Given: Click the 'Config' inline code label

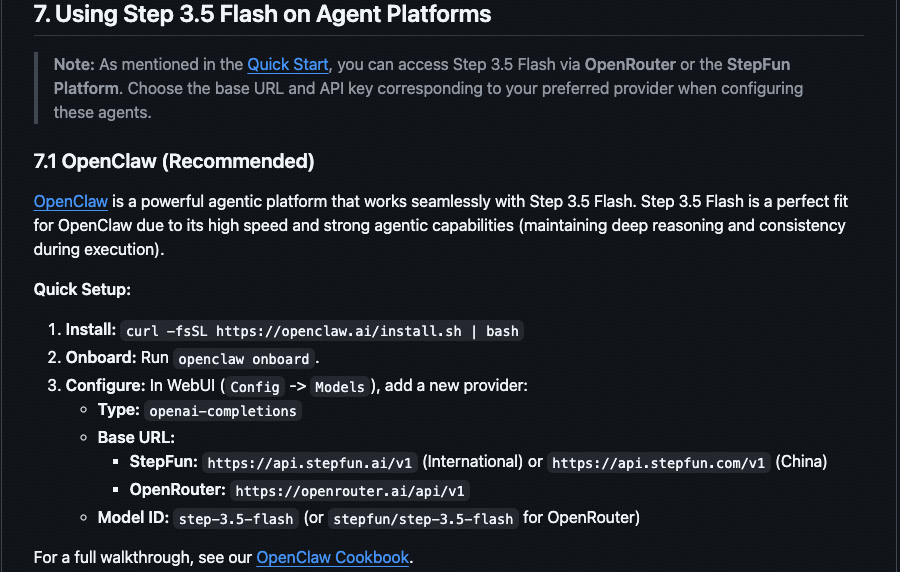Looking at the screenshot, I should click(254, 387).
